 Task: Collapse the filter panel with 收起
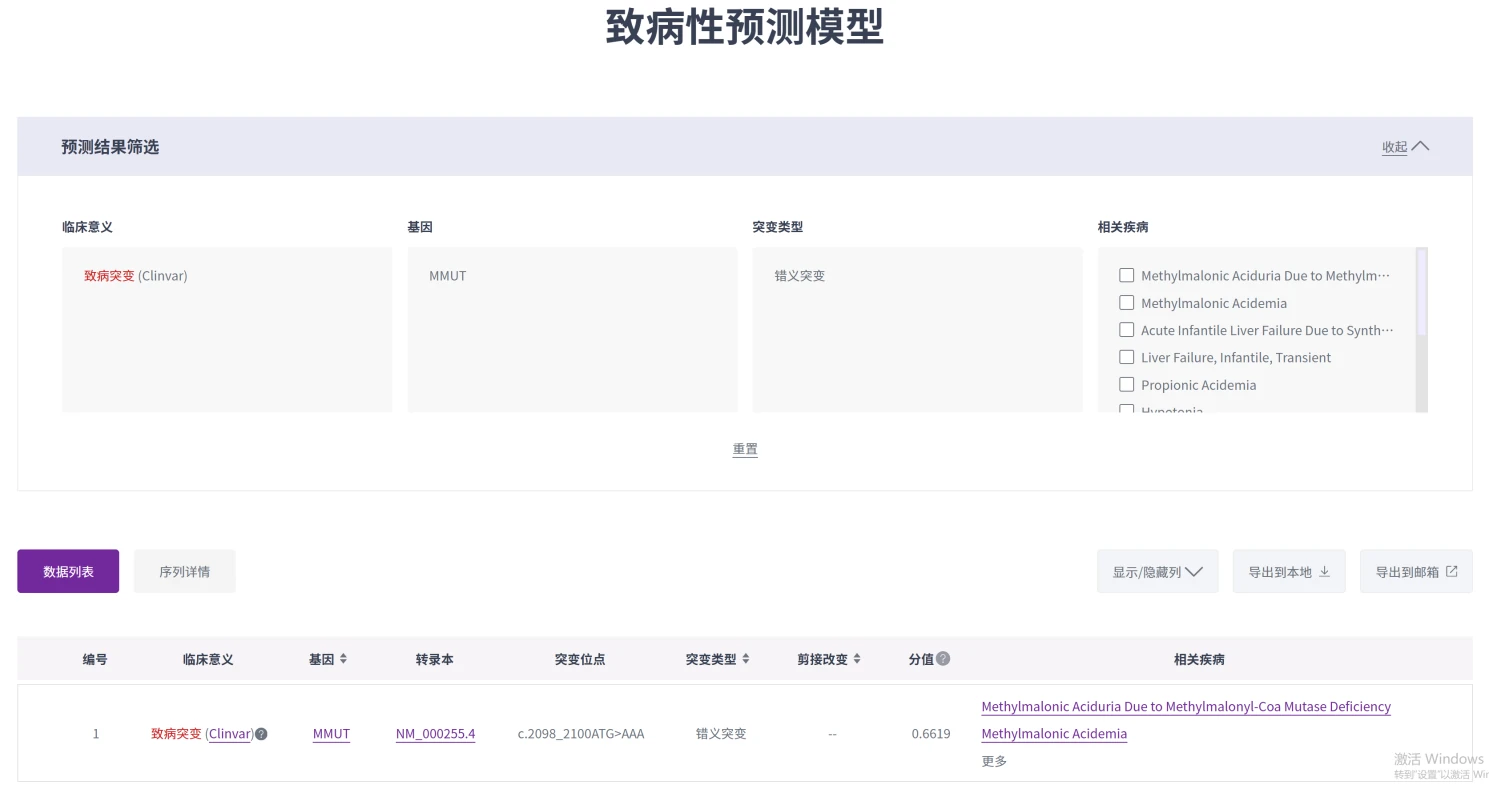coord(1405,147)
